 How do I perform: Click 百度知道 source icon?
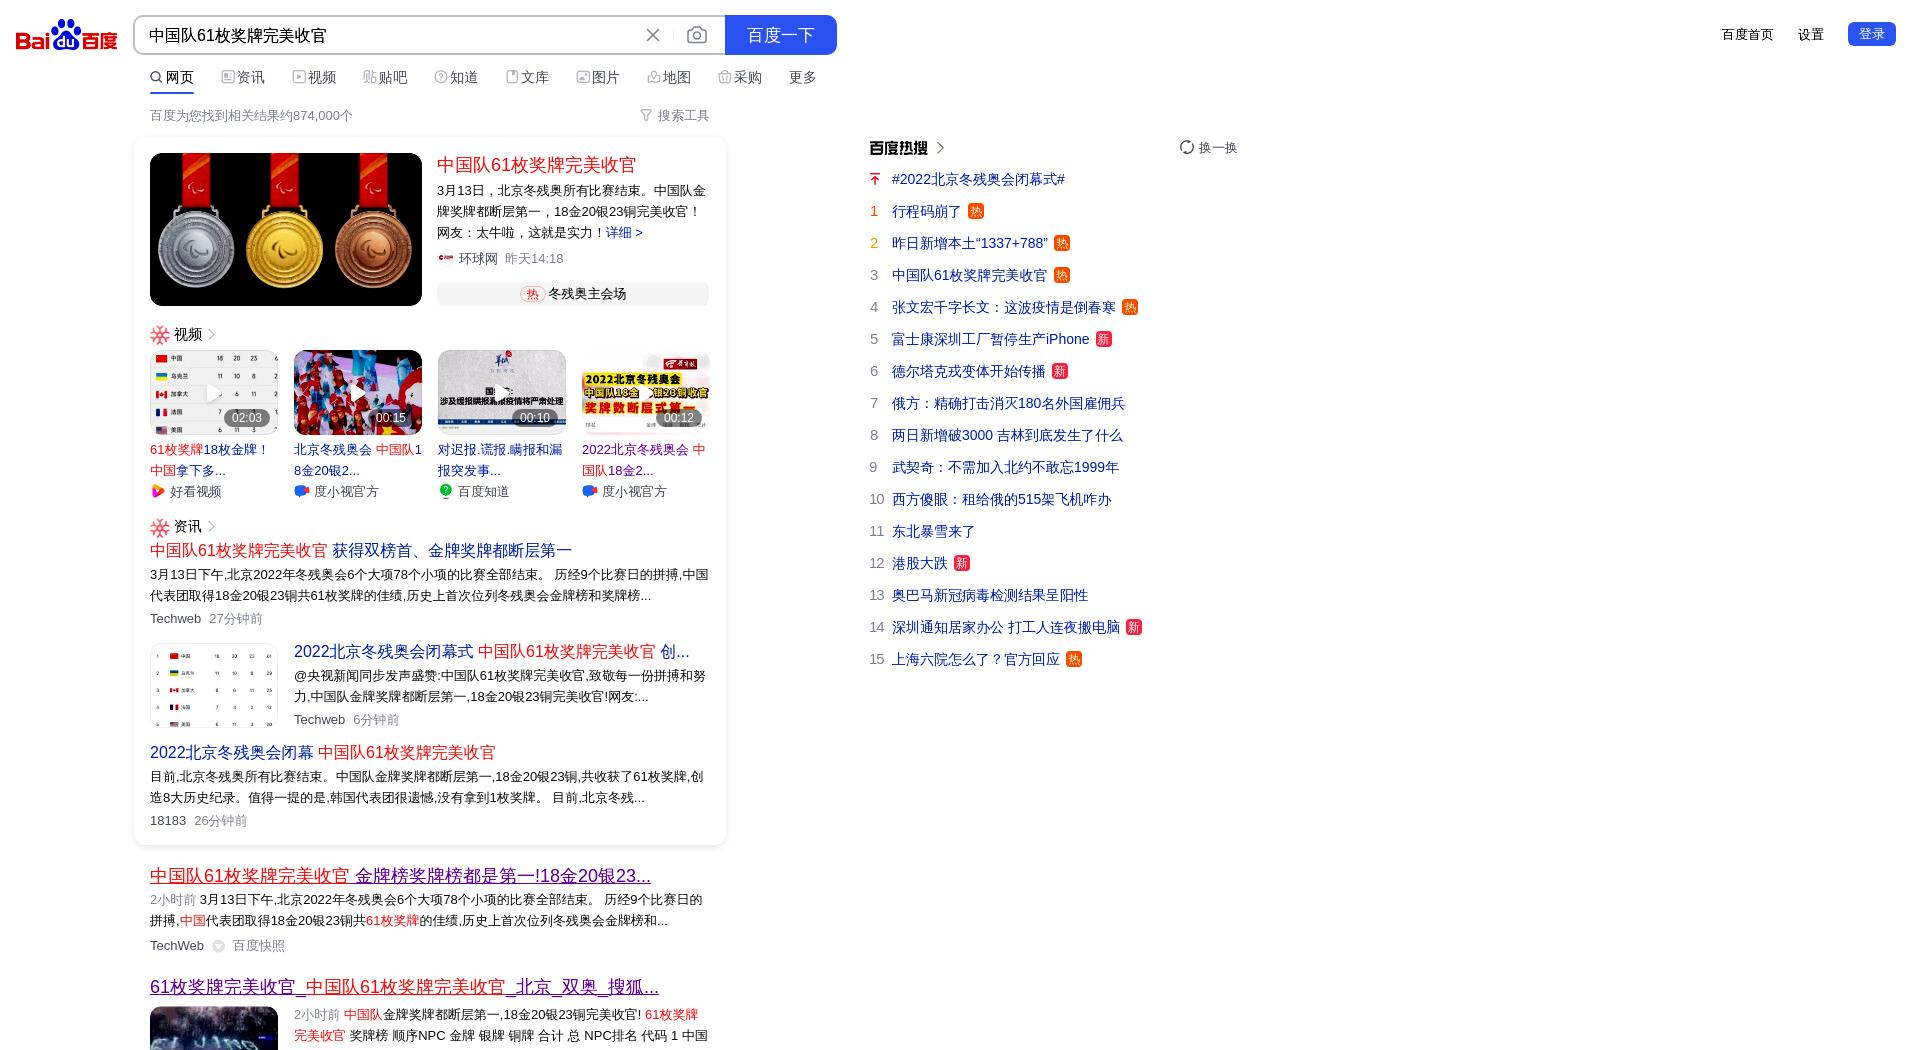[x=446, y=491]
